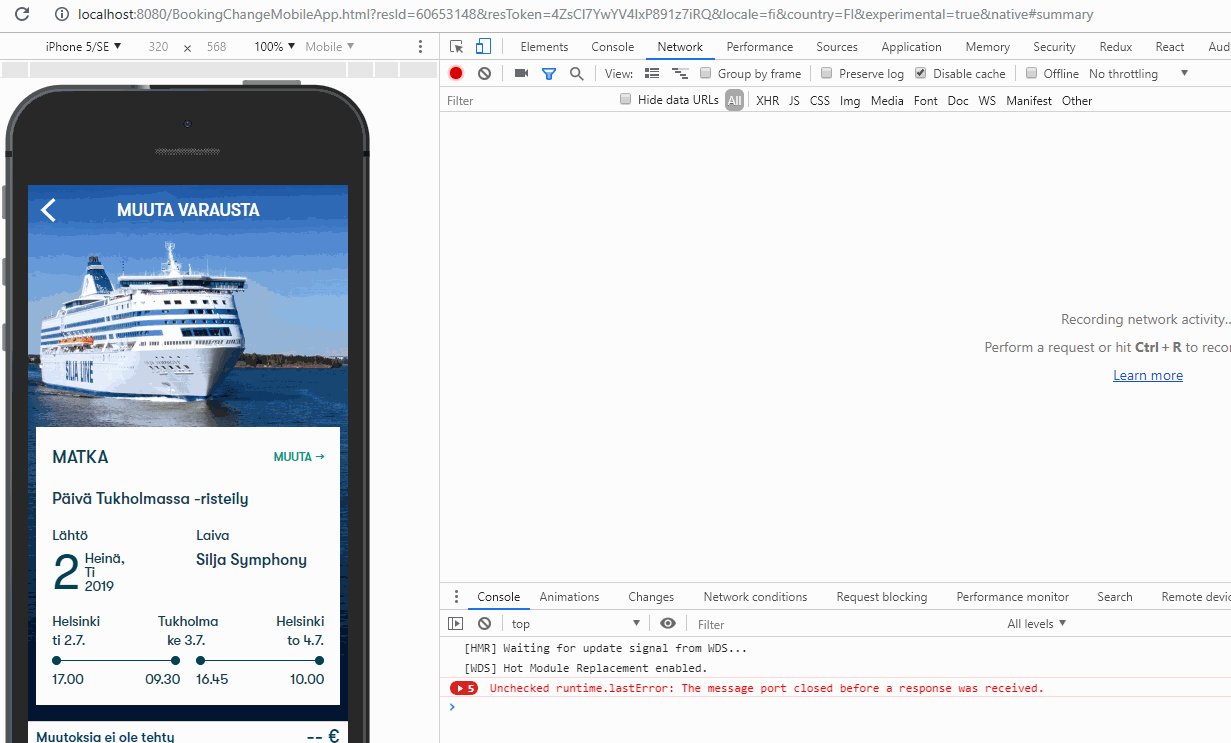Select the All filter type
The image size is (1231, 743).
[735, 100]
